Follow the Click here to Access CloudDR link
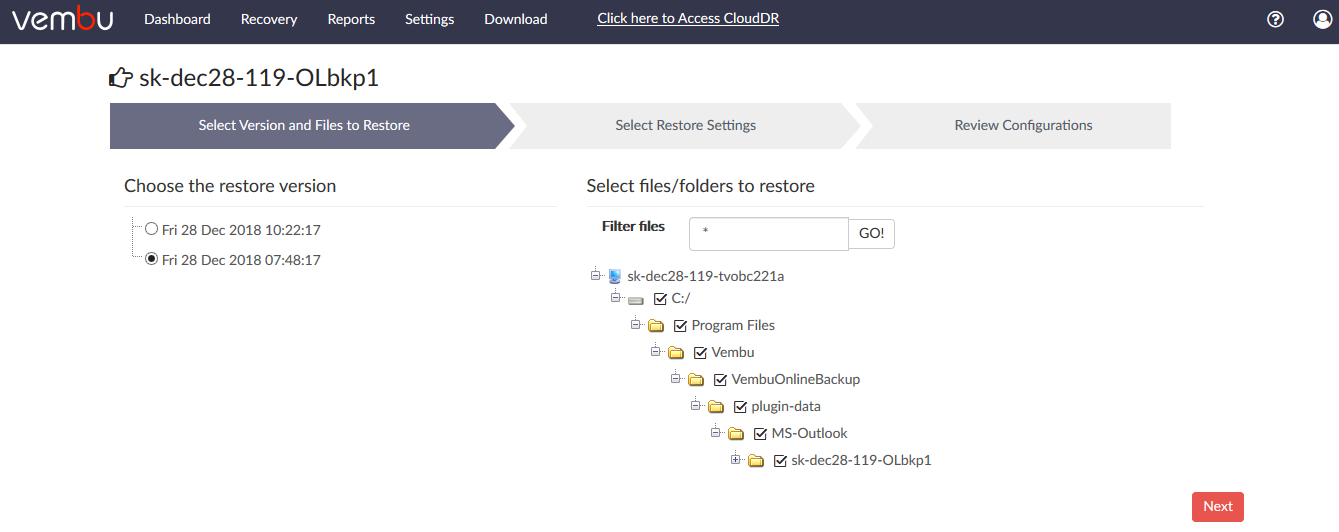 (688, 18)
